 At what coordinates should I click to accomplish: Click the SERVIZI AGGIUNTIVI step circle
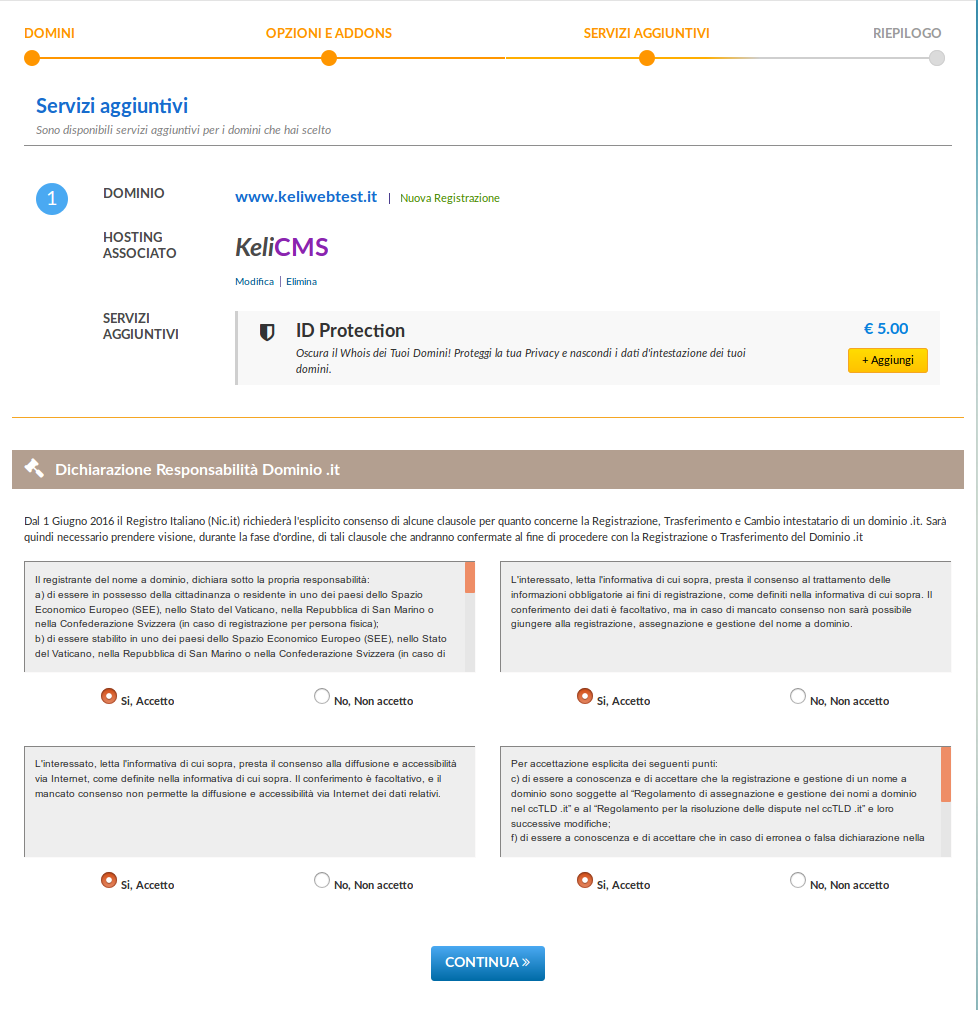(x=647, y=59)
